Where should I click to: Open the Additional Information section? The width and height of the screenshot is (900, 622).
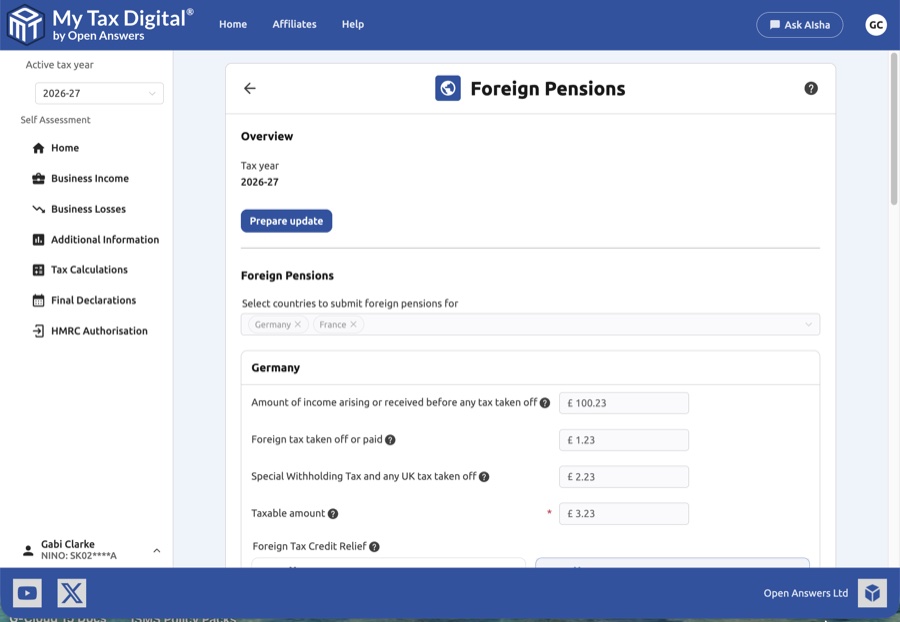104,239
